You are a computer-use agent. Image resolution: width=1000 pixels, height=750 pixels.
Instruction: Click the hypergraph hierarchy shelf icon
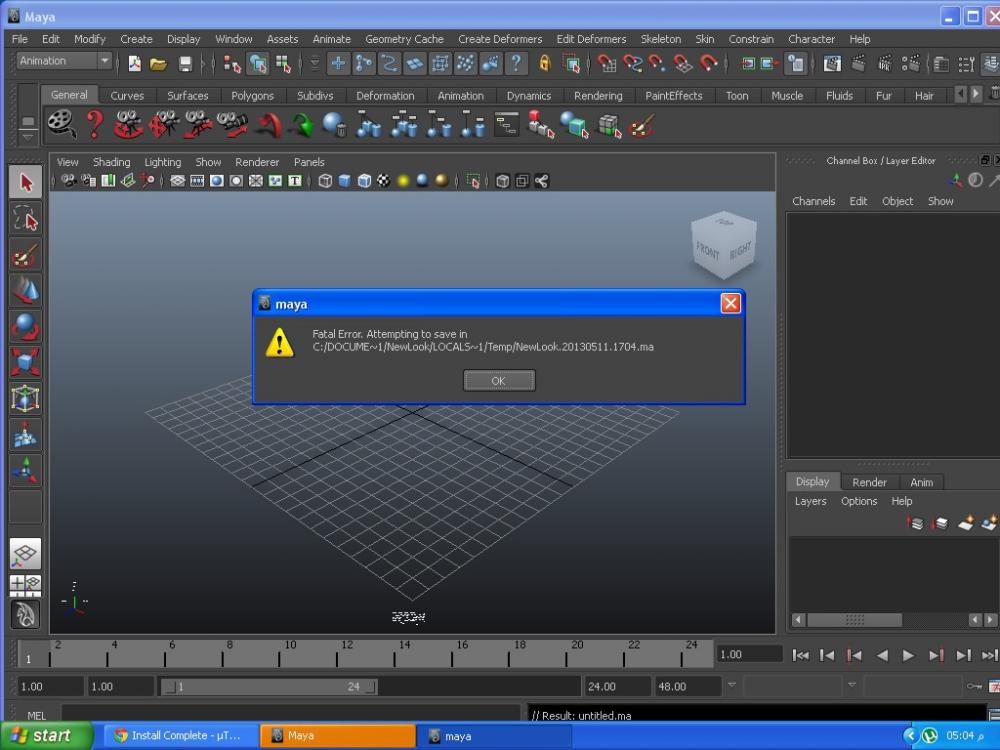[507, 124]
